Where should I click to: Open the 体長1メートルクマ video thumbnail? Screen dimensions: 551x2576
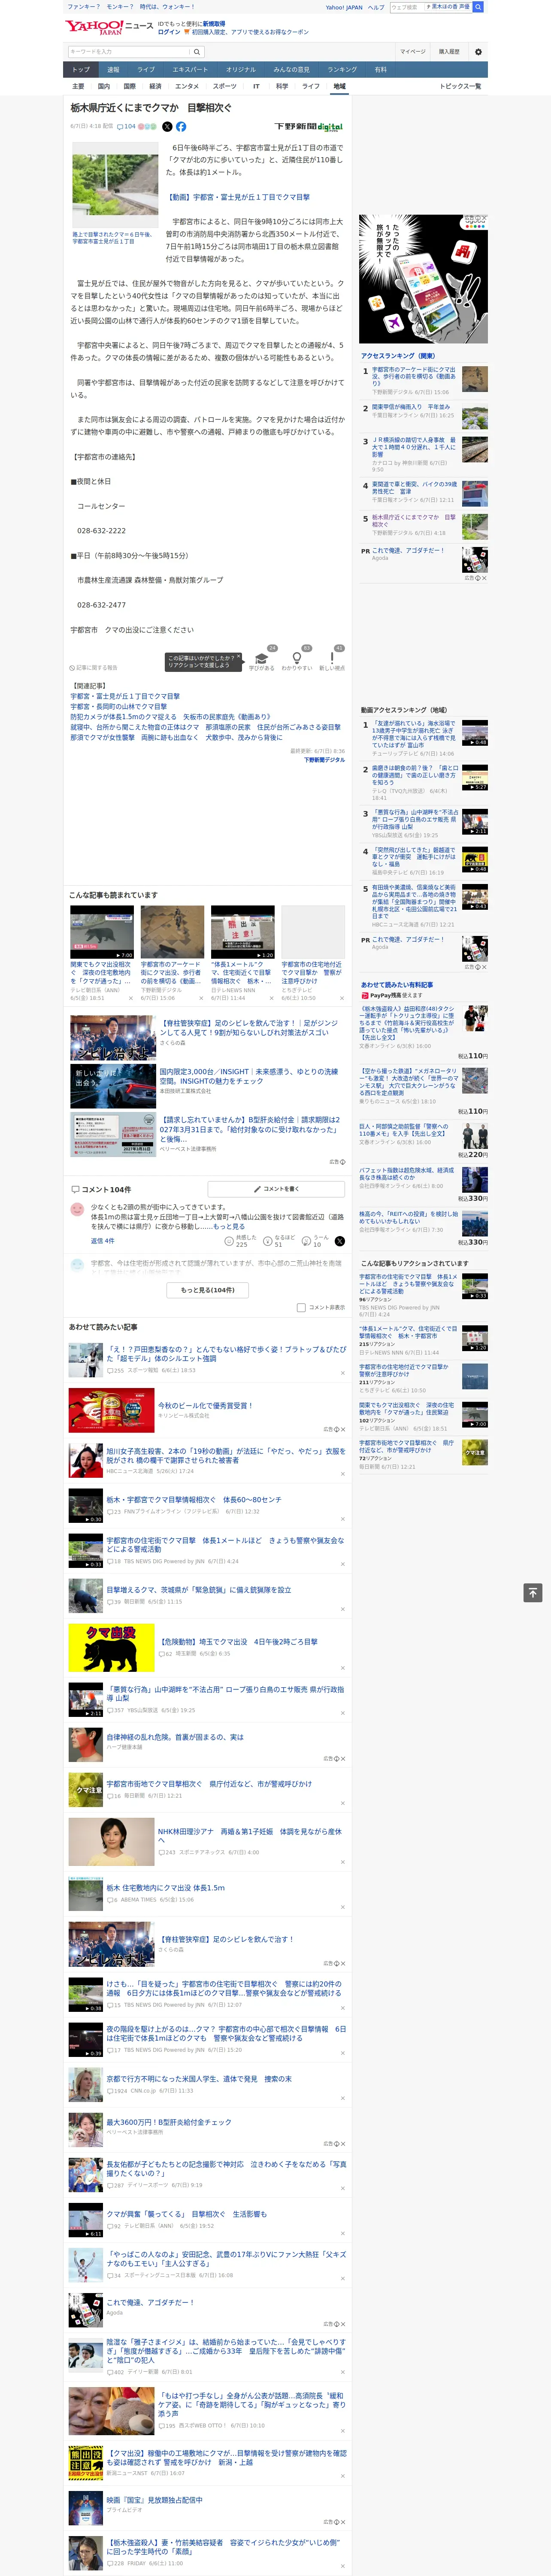(x=242, y=933)
